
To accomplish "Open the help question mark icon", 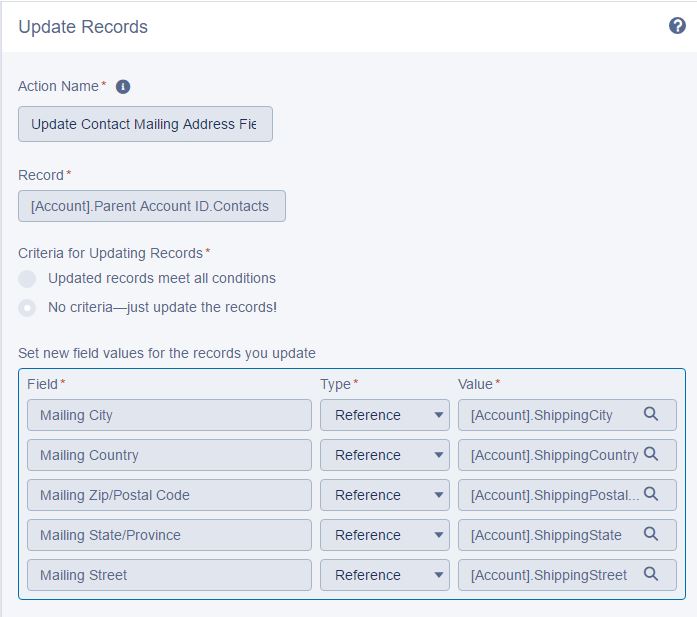I will (677, 26).
